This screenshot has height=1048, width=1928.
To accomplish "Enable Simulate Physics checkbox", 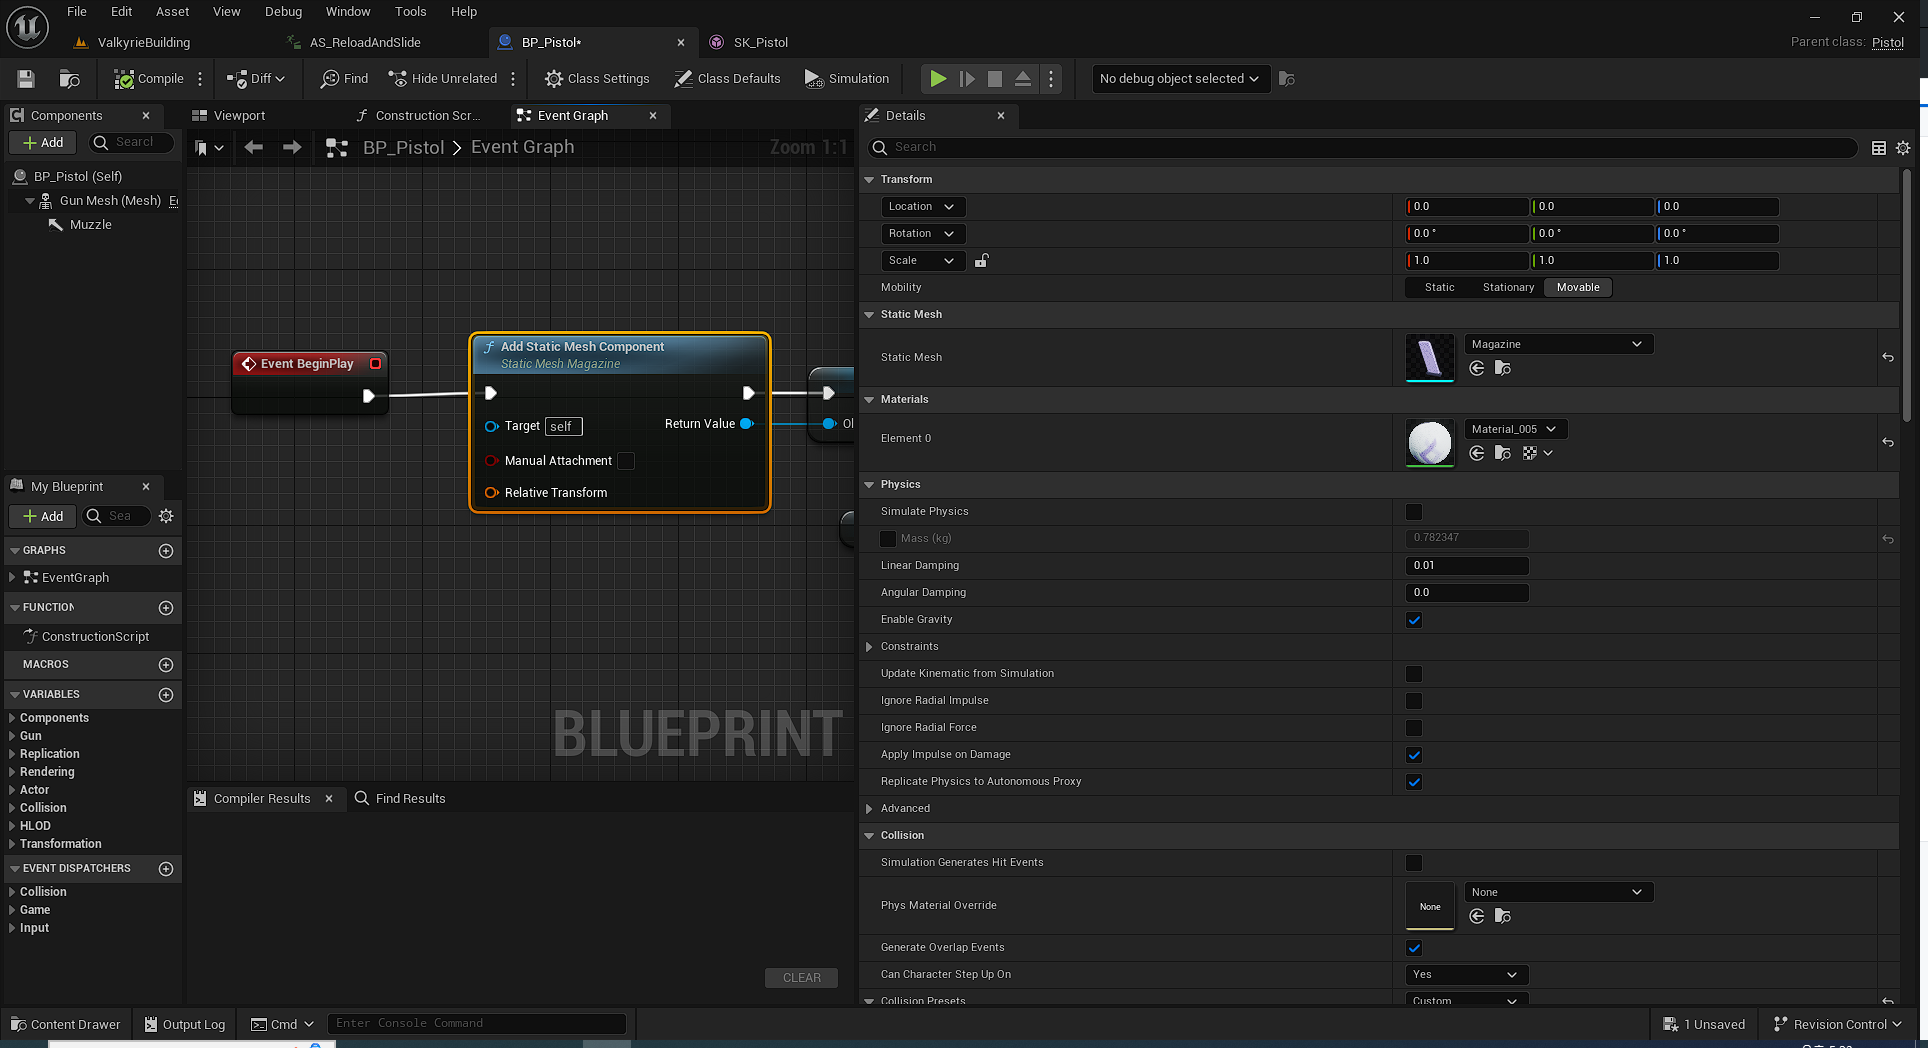I will point(1414,512).
